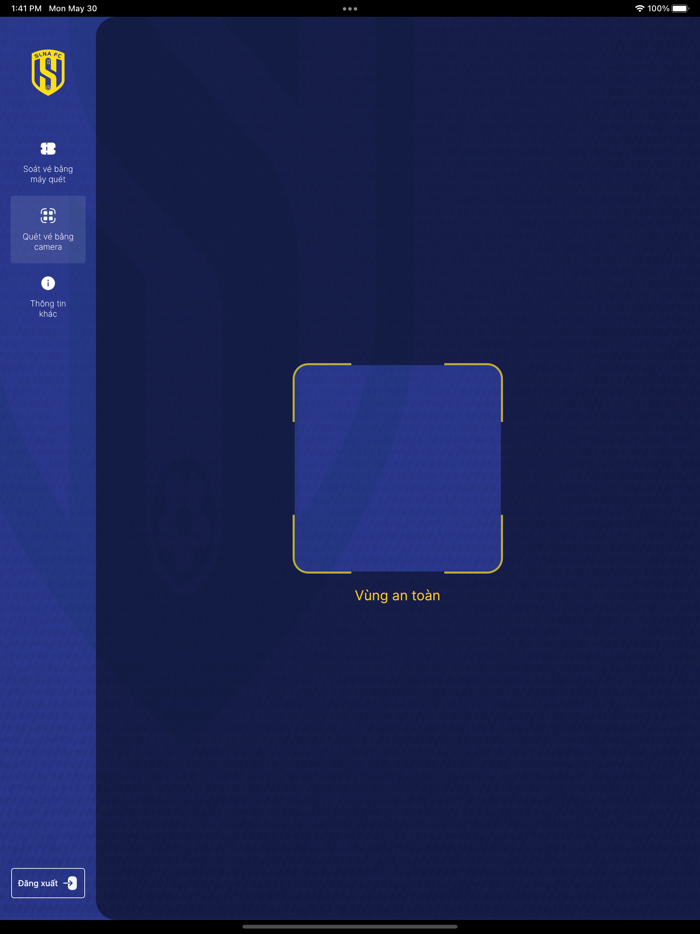Click the Đăng xuất button
This screenshot has width=700, height=934.
click(48, 883)
